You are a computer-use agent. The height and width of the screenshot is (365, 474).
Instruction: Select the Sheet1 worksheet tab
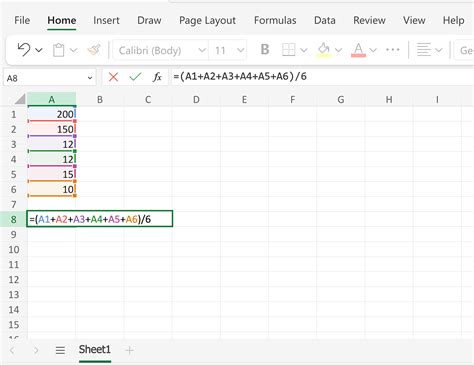(x=95, y=349)
